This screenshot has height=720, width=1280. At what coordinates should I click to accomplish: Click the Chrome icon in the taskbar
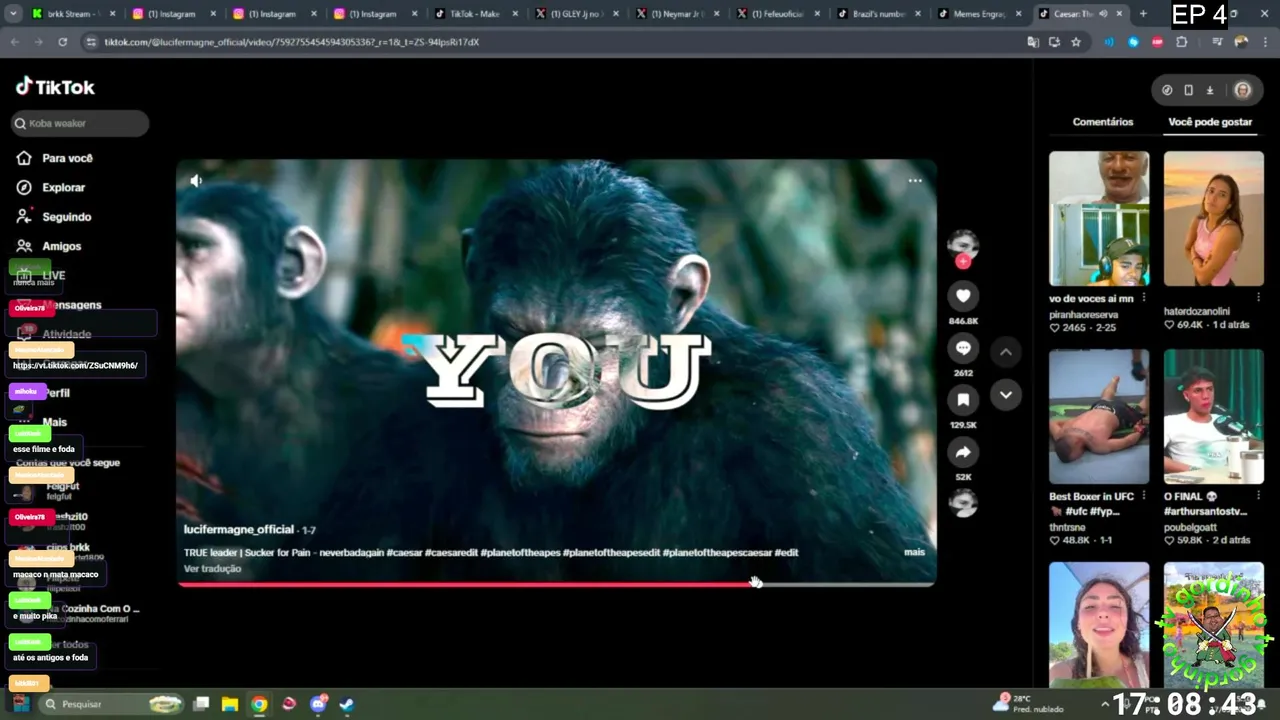(259, 704)
